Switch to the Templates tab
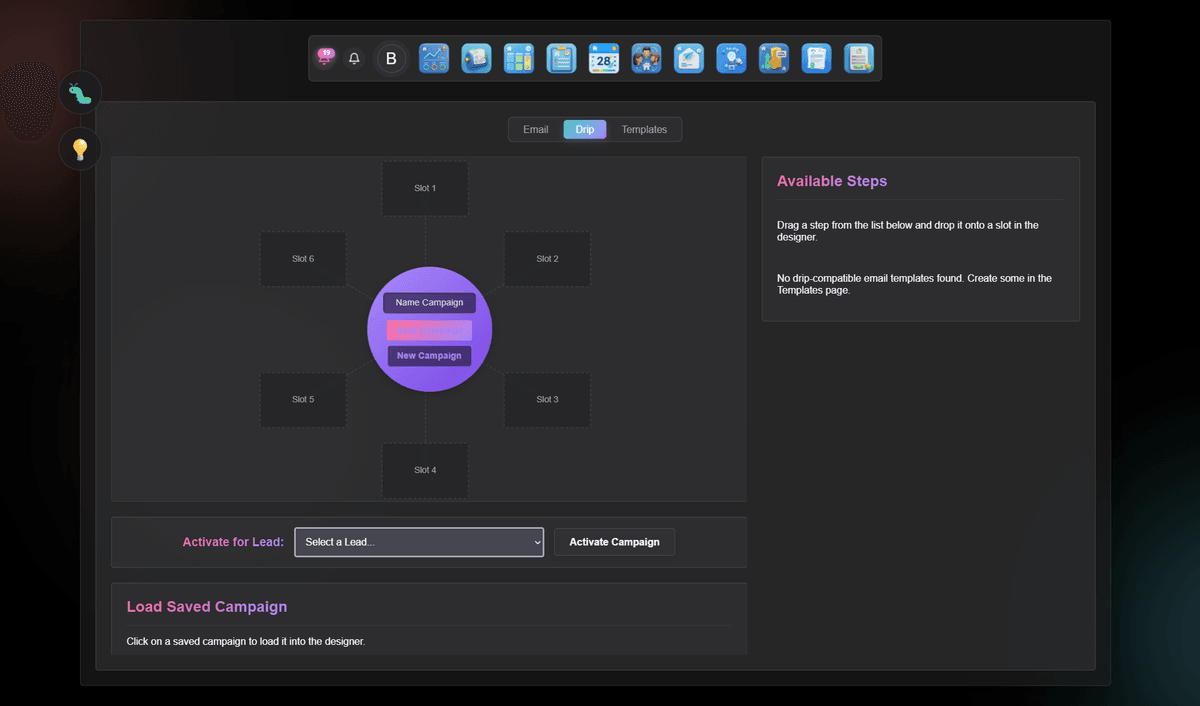Viewport: 1200px width, 706px height. click(644, 130)
